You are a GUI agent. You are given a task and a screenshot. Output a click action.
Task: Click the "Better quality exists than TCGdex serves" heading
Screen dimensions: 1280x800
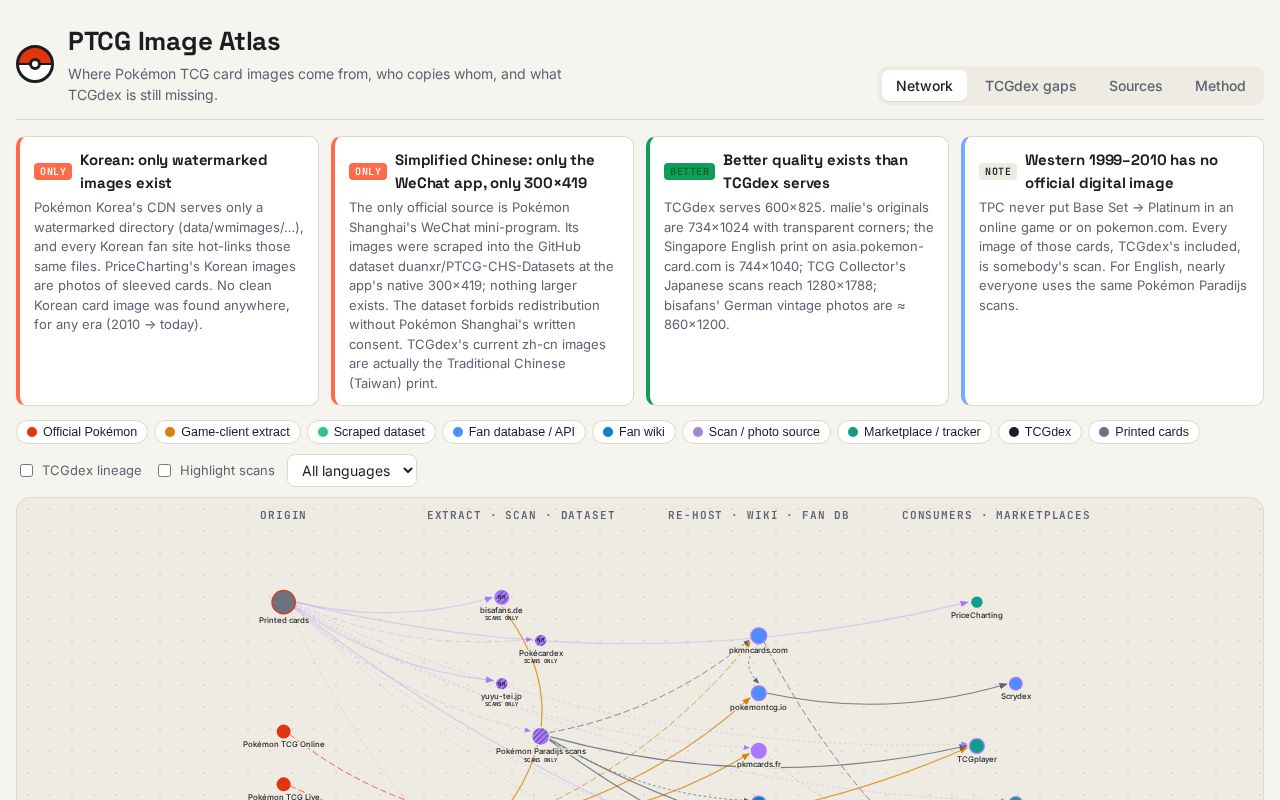[x=816, y=171]
